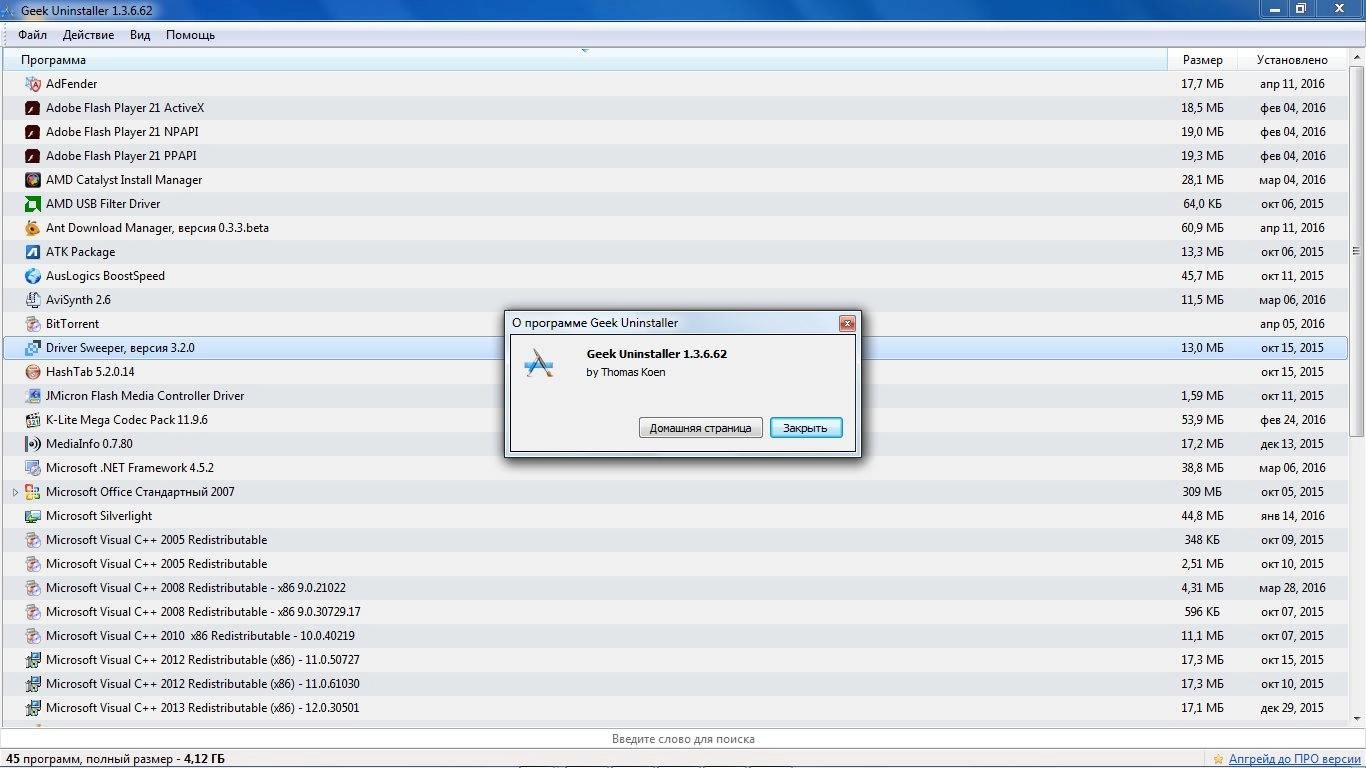Viewport: 1366px width, 768px height.
Task: Click the AdFender program icon
Action: [x=33, y=84]
